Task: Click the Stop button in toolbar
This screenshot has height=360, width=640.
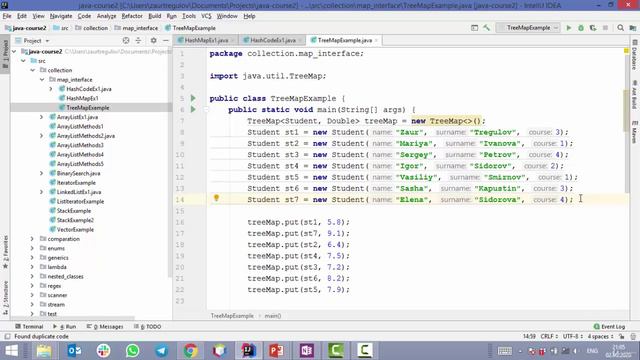Action: (x=605, y=28)
